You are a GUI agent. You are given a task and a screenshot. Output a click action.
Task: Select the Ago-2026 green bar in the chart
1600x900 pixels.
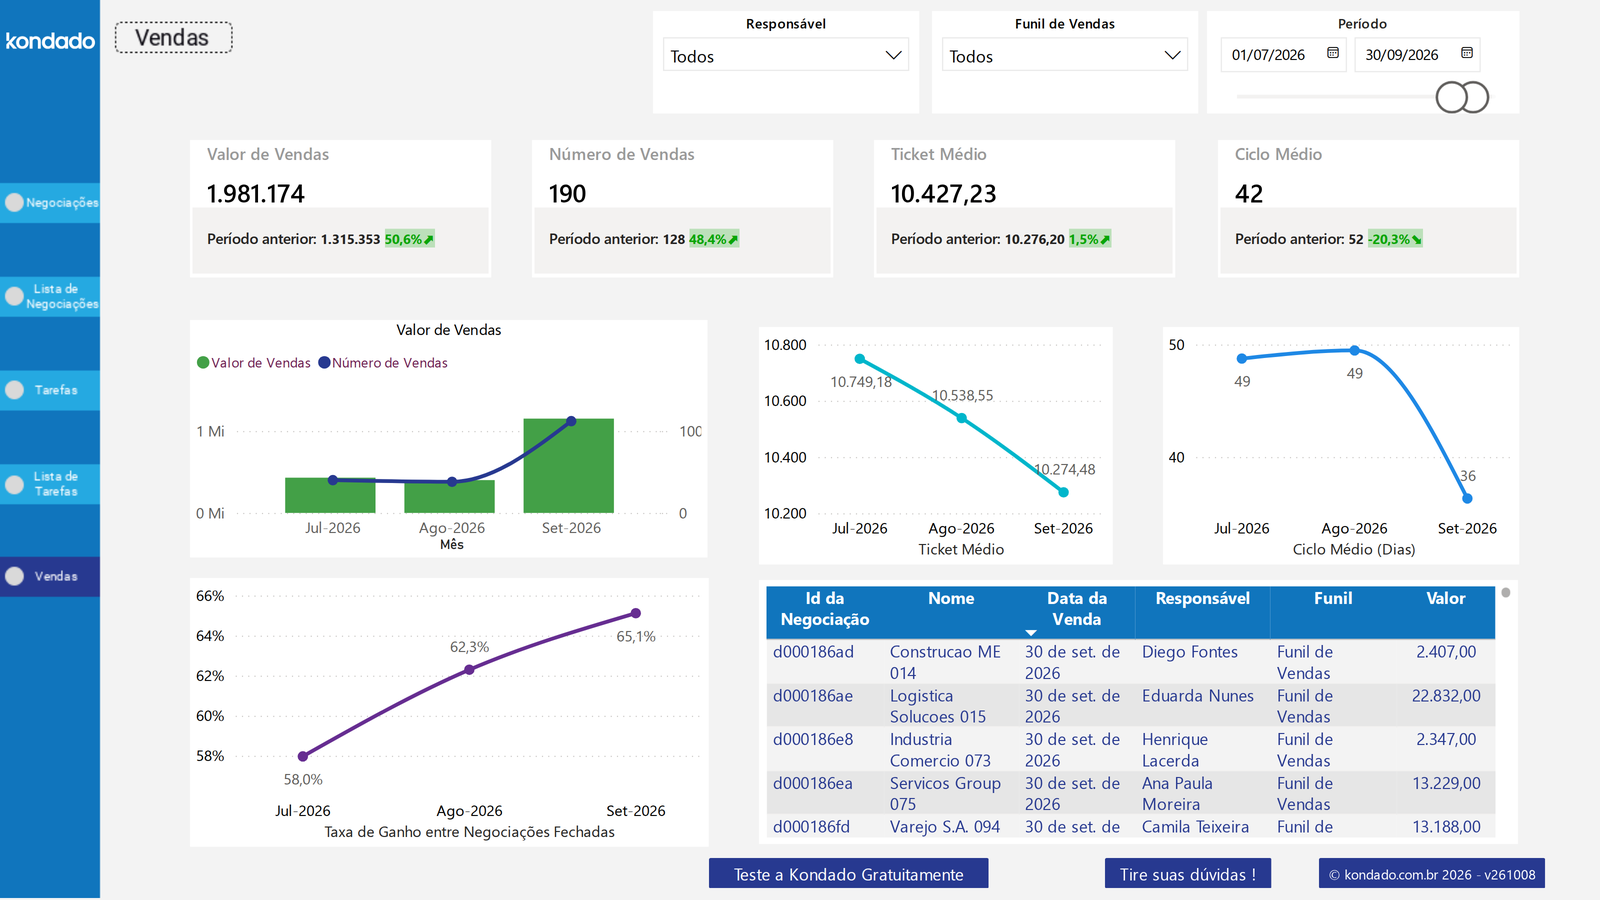click(450, 497)
